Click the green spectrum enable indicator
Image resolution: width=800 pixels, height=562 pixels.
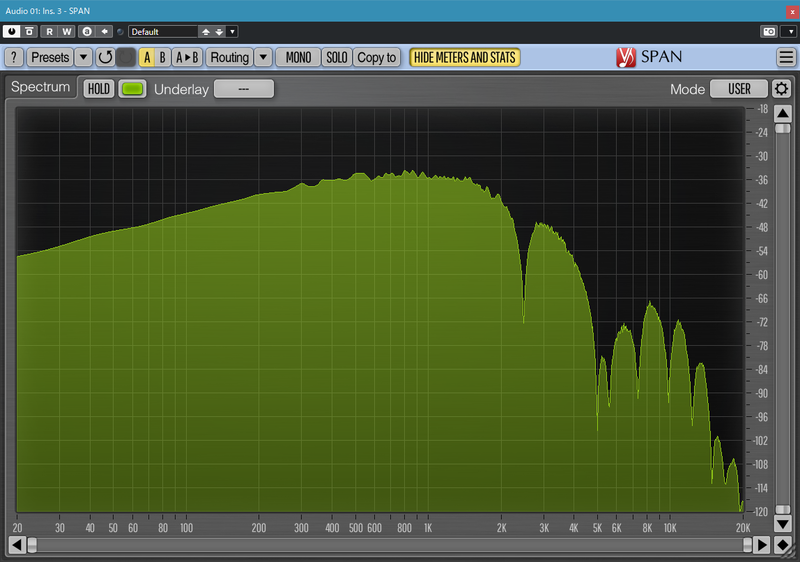click(132, 89)
